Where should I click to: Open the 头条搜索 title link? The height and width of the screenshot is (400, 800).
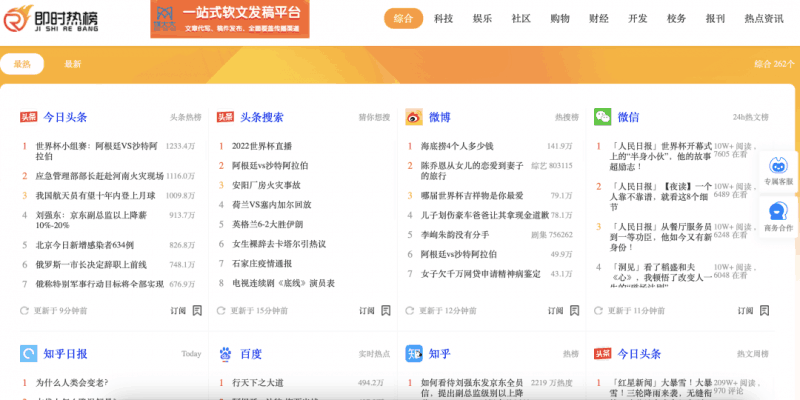pos(262,117)
